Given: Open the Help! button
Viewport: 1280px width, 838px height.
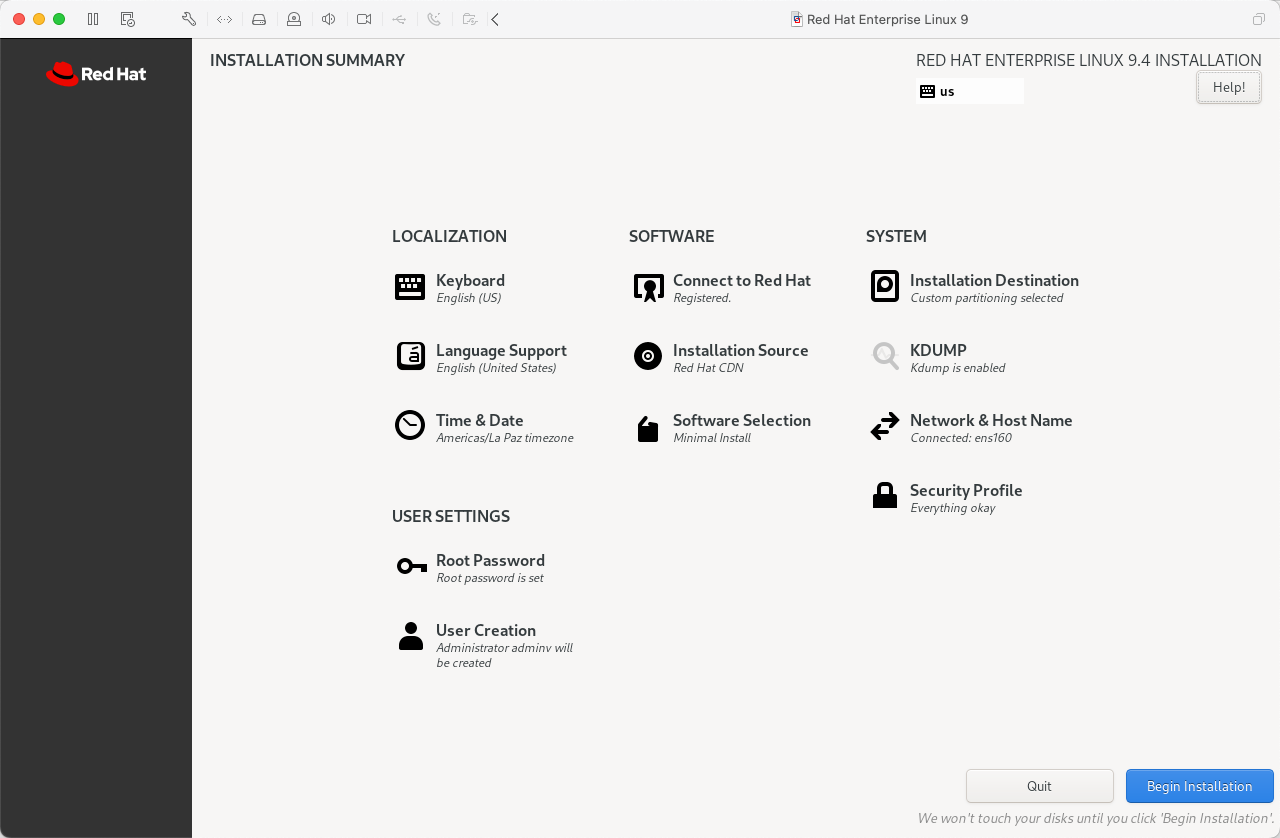Looking at the screenshot, I should pos(1228,87).
